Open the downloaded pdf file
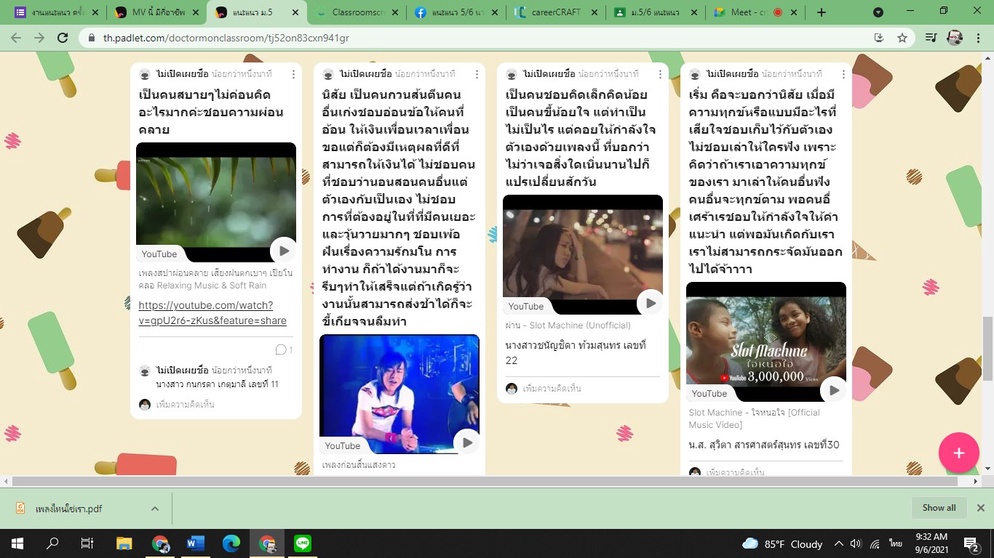 click(x=68, y=509)
